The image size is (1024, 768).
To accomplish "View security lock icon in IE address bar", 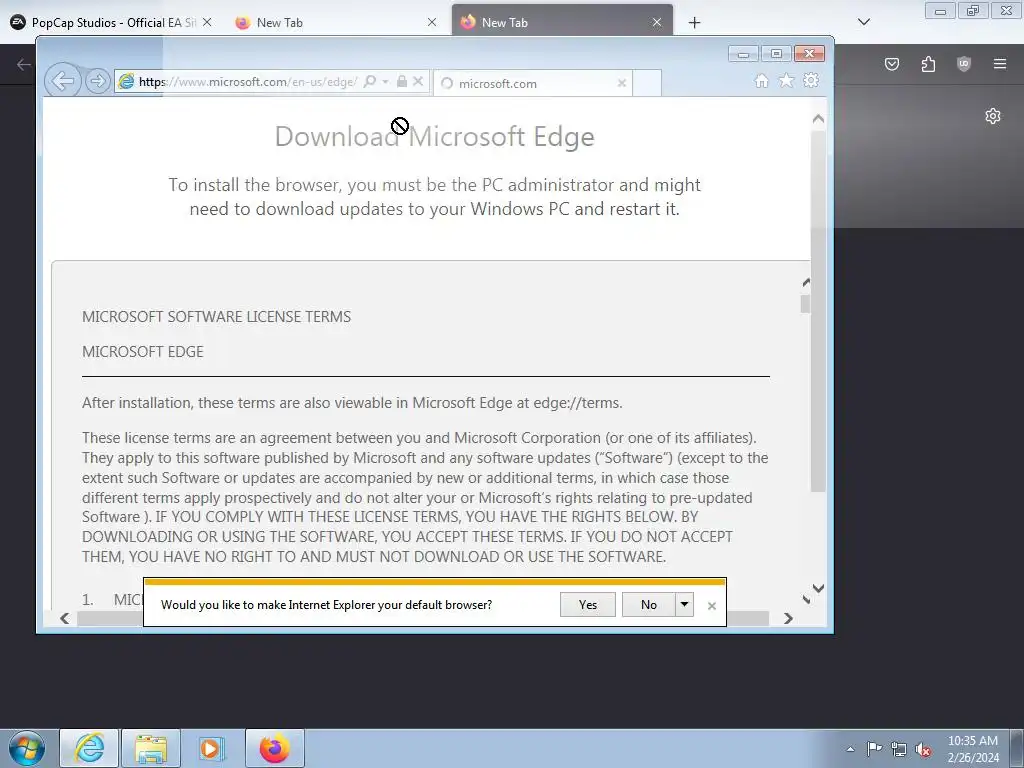I will tap(402, 82).
